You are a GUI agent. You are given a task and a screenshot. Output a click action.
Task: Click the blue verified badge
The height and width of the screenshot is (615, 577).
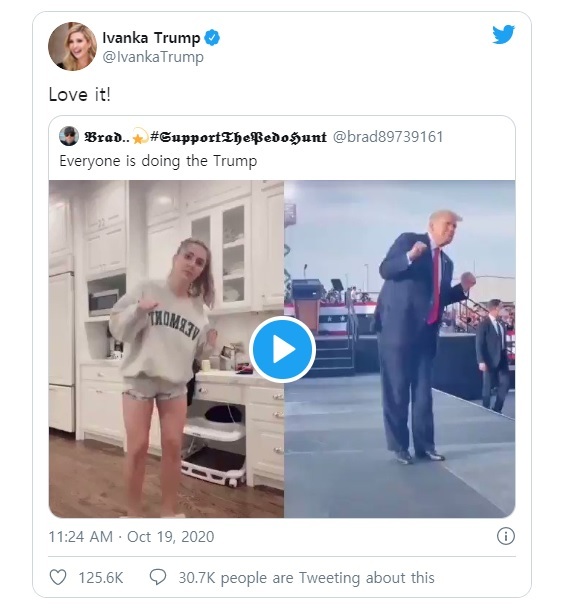pos(212,38)
